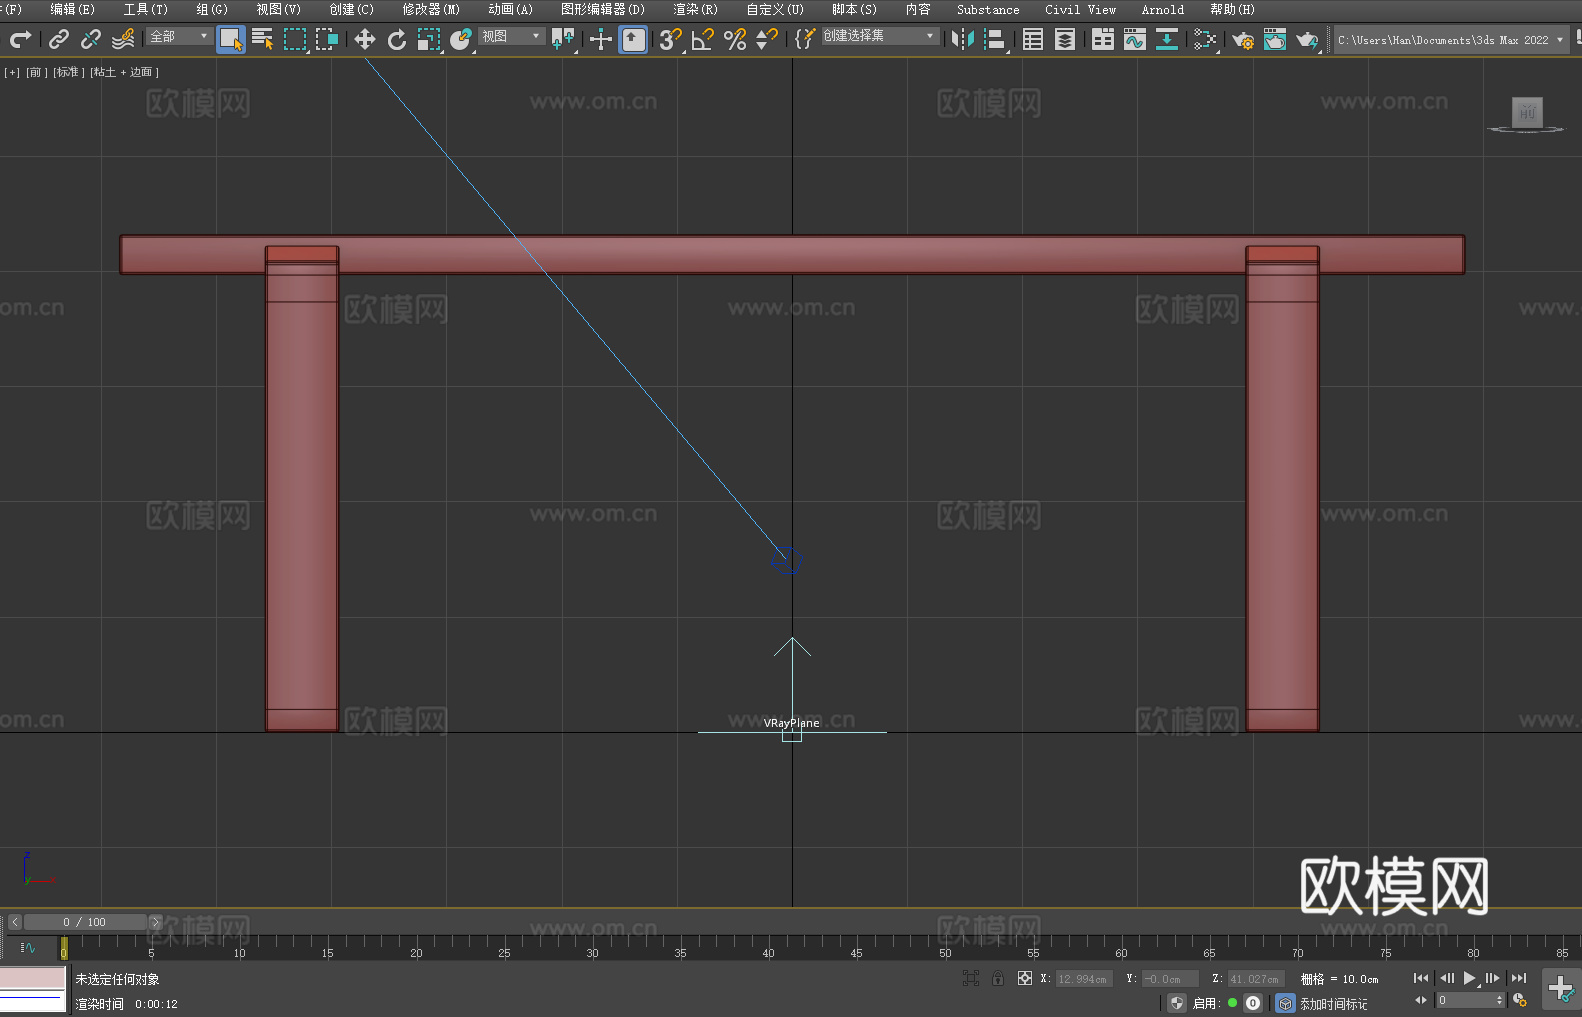Toggle the Selection Lock padlock icon
The width and height of the screenshot is (1582, 1017).
[x=998, y=978]
